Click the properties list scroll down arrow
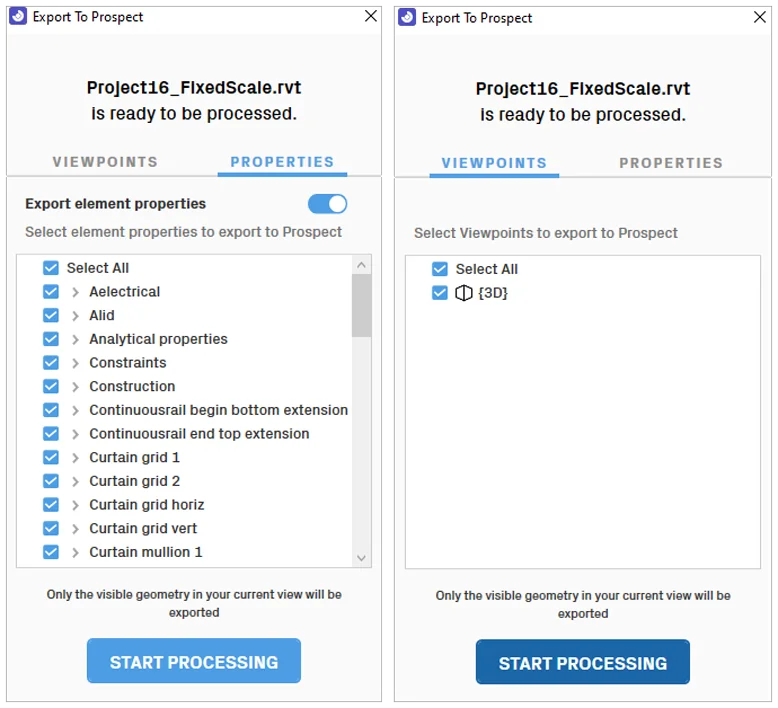The width and height of the screenshot is (778, 708). click(362, 558)
